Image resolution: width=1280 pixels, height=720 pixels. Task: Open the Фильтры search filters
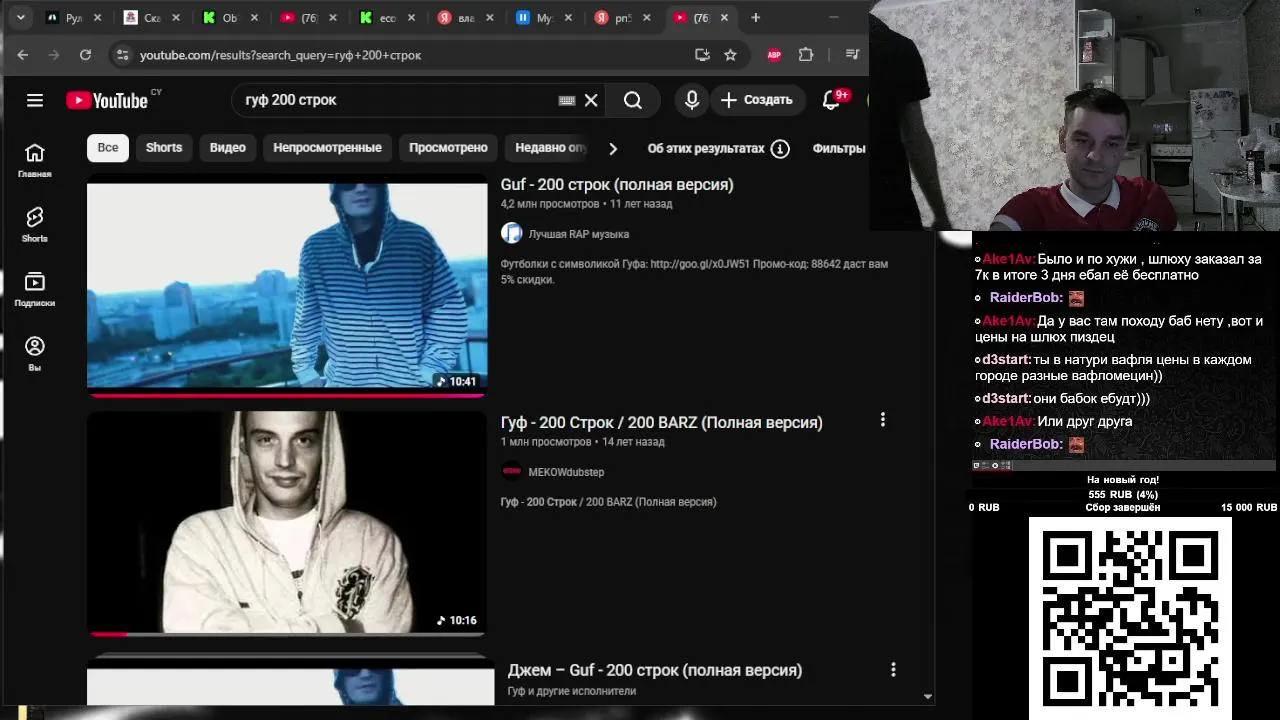(x=839, y=148)
